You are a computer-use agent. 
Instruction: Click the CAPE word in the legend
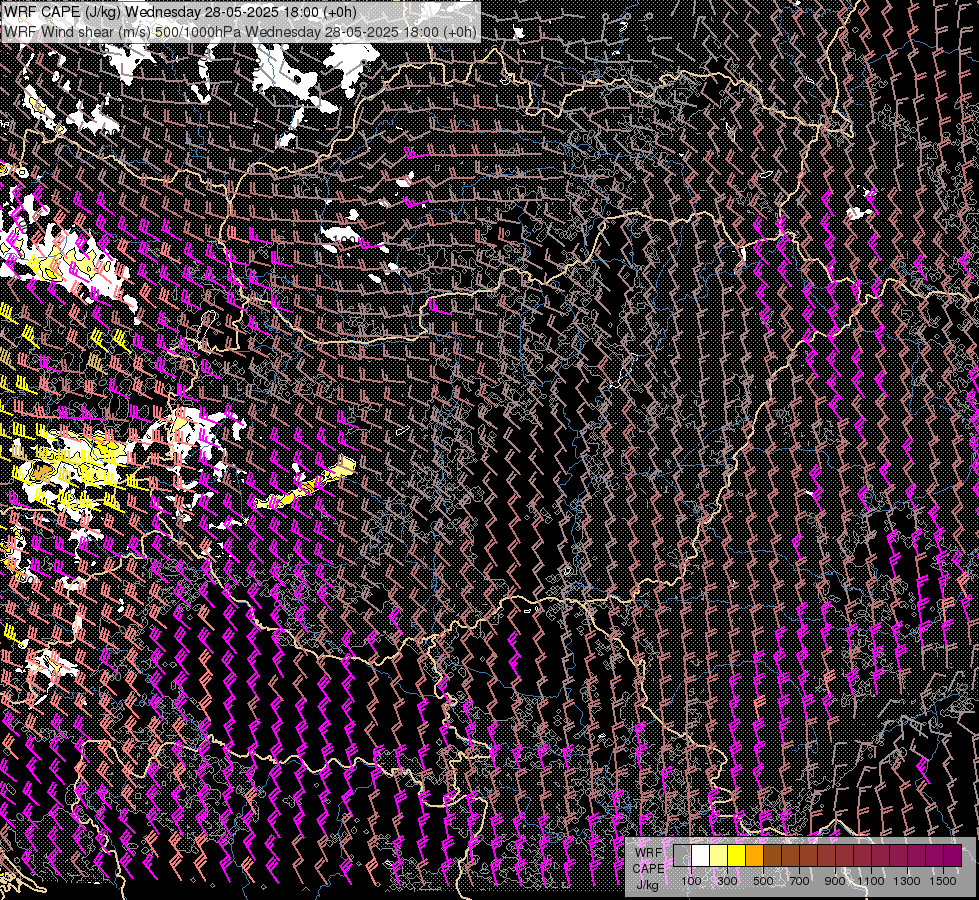(649, 869)
